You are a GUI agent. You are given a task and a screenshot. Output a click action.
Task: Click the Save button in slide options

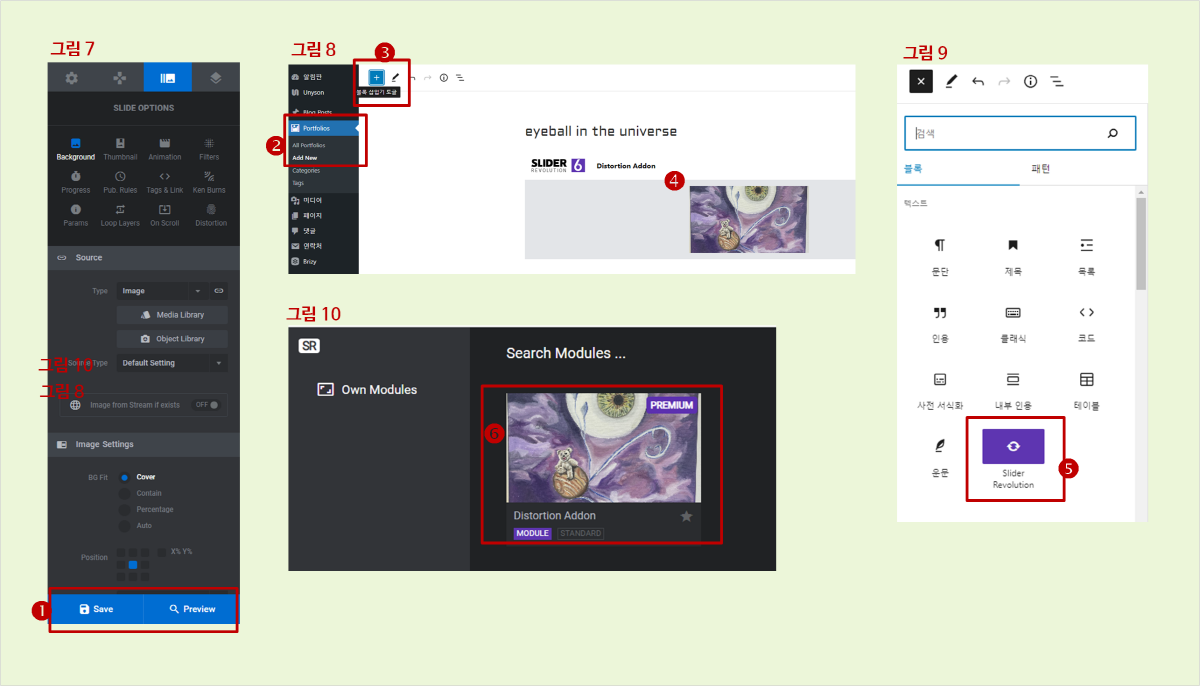click(x=96, y=609)
